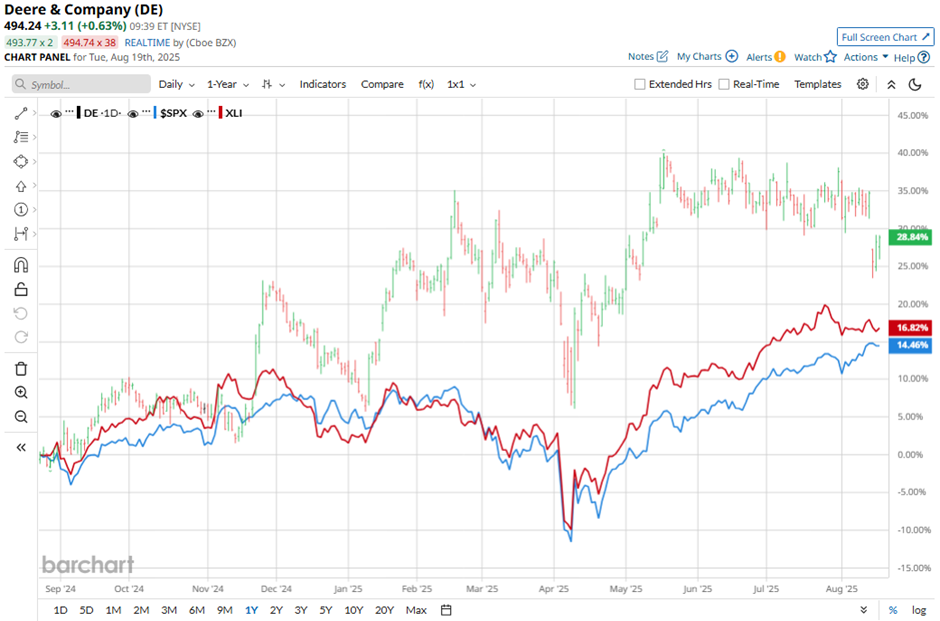
Task: Open the Templates menu
Action: click(x=818, y=85)
